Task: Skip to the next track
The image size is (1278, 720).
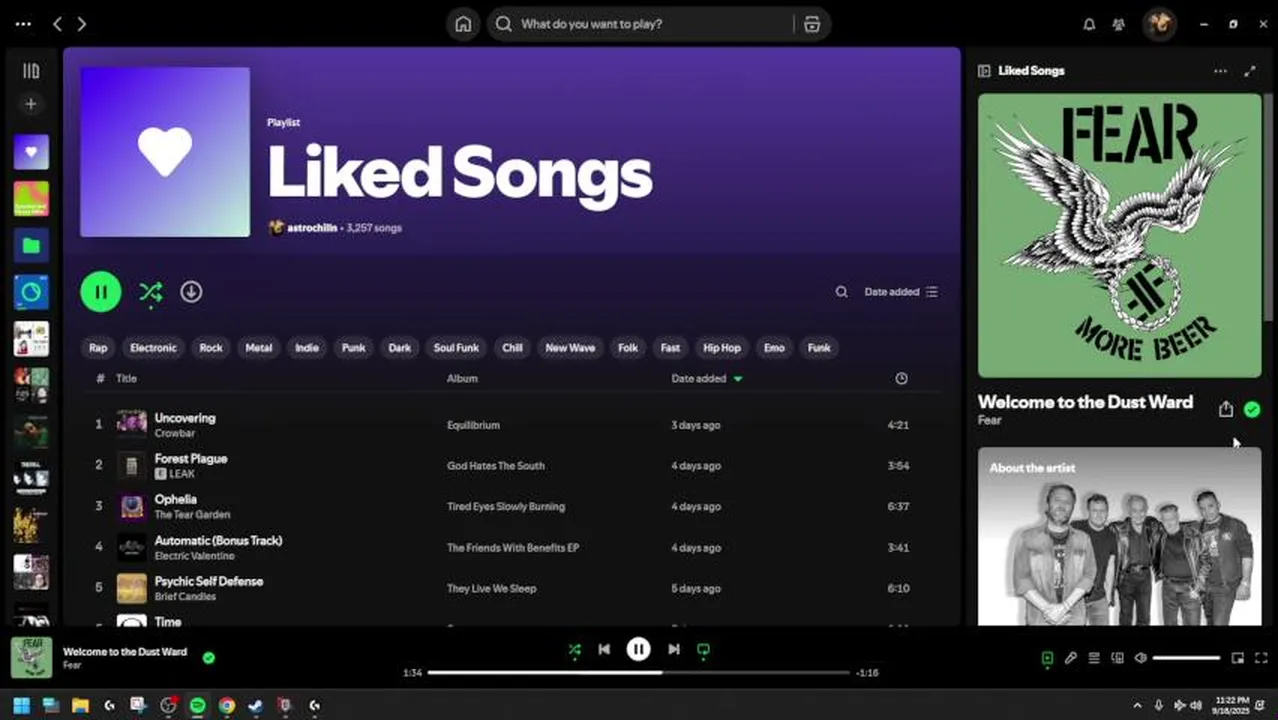Action: point(674,650)
